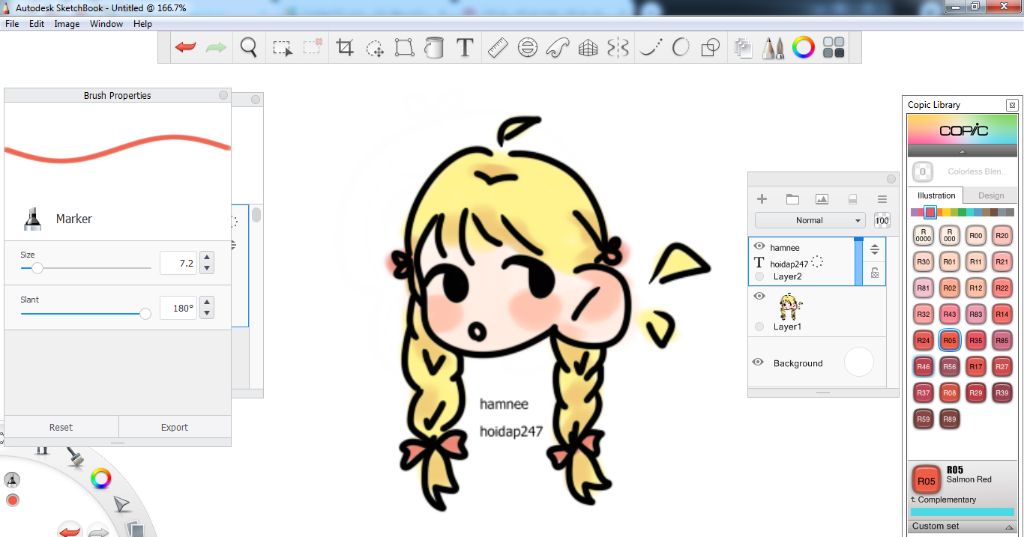1024x537 pixels.
Task: Open the Draw Style shapes tool
Action: click(710, 47)
